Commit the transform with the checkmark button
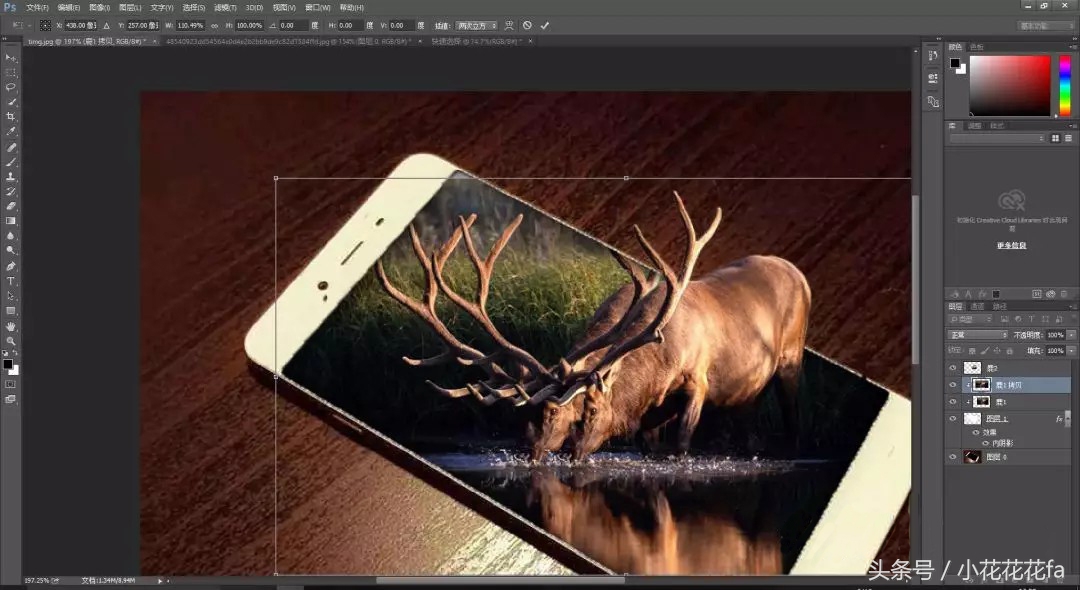The width and height of the screenshot is (1080, 590). tap(545, 25)
